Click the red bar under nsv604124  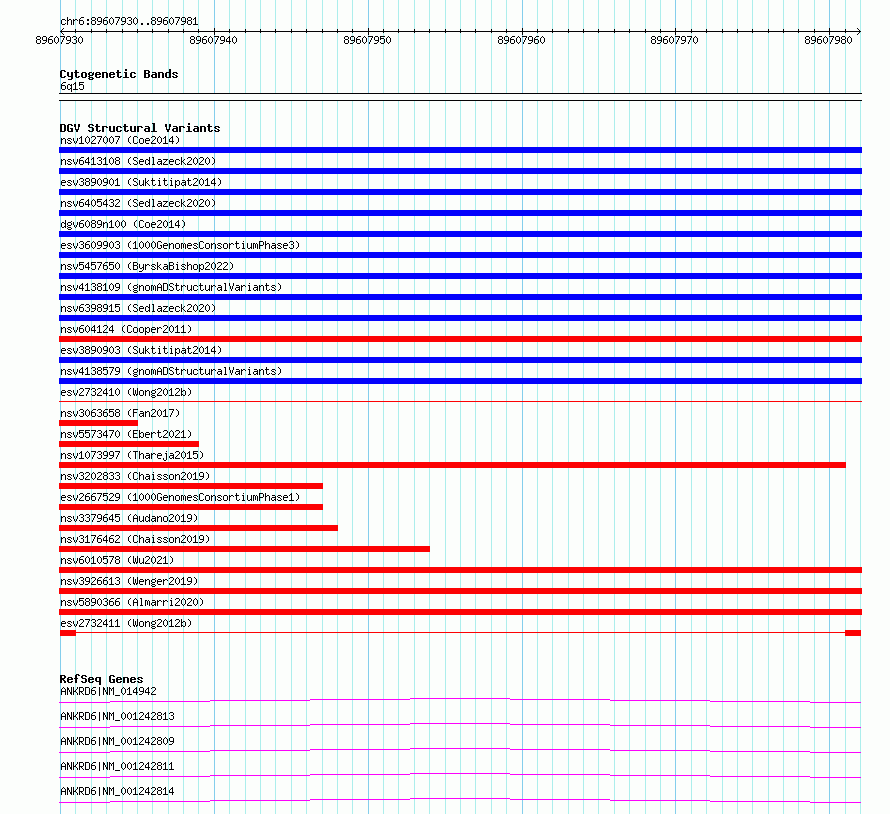[460, 339]
